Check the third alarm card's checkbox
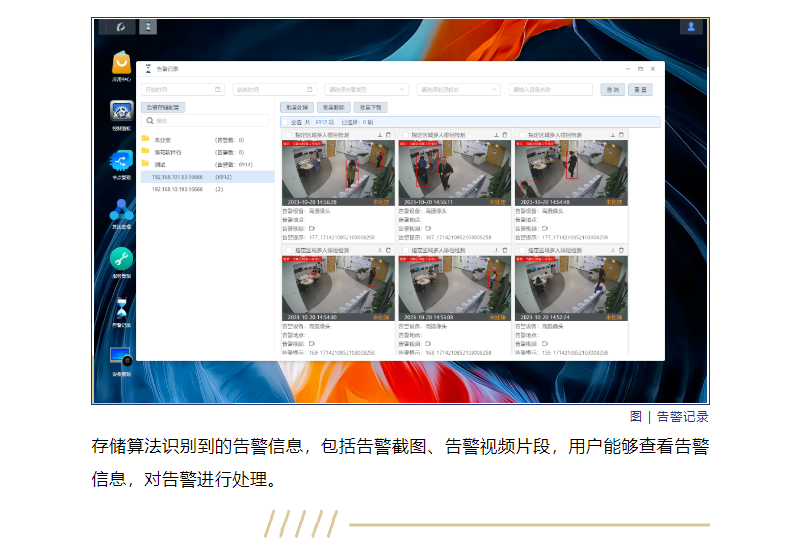This screenshot has height=556, width=800. [520, 134]
